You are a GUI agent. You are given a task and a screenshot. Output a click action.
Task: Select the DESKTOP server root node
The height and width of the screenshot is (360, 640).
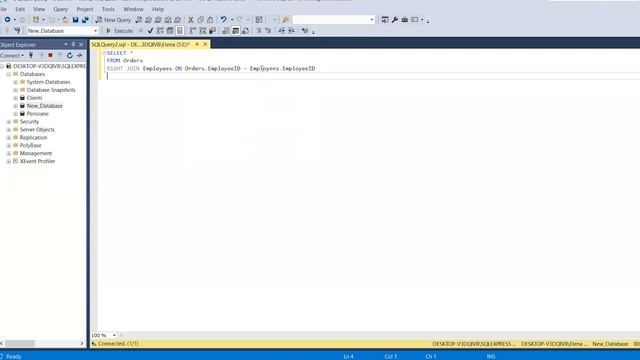49,66
